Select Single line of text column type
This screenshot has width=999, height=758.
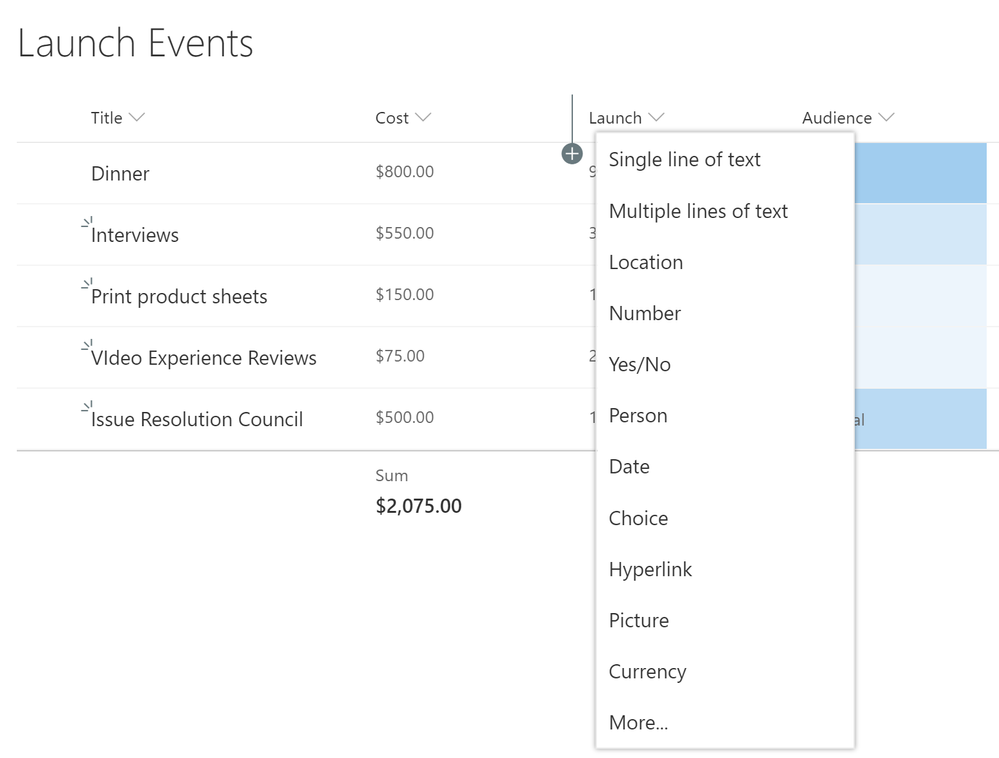point(684,160)
